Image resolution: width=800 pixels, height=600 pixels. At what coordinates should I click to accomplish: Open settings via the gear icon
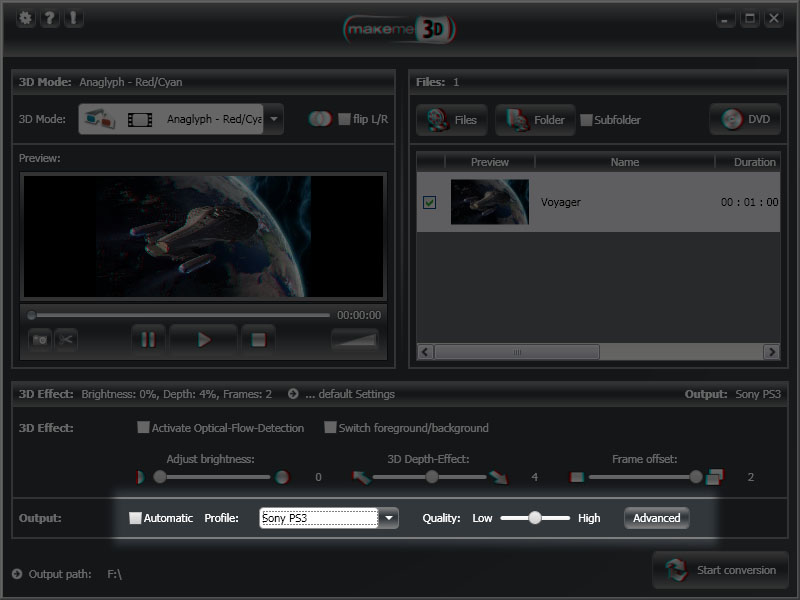click(25, 19)
